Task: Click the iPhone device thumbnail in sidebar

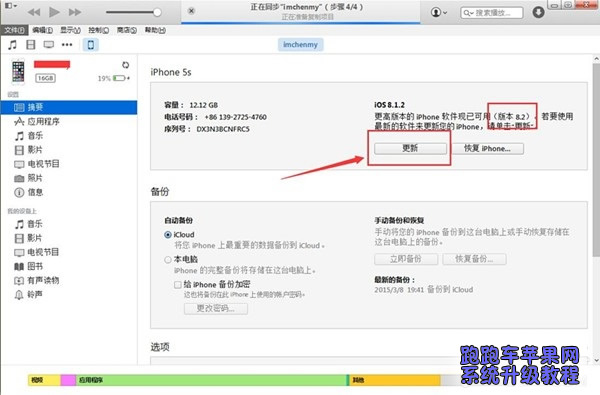Action: point(18,72)
